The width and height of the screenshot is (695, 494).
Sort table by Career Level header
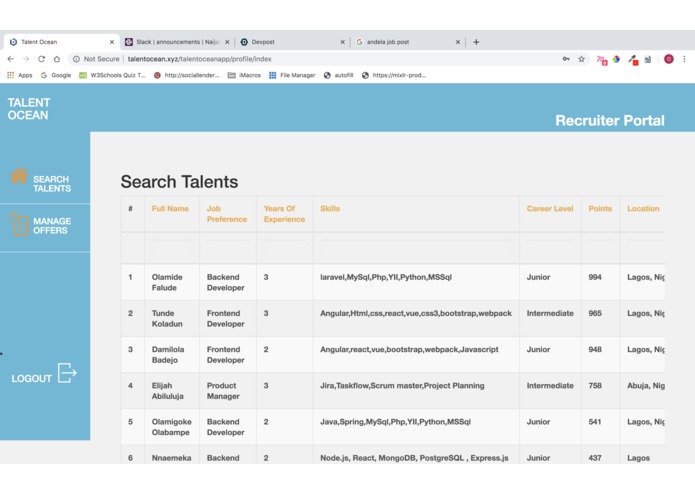[550, 209]
